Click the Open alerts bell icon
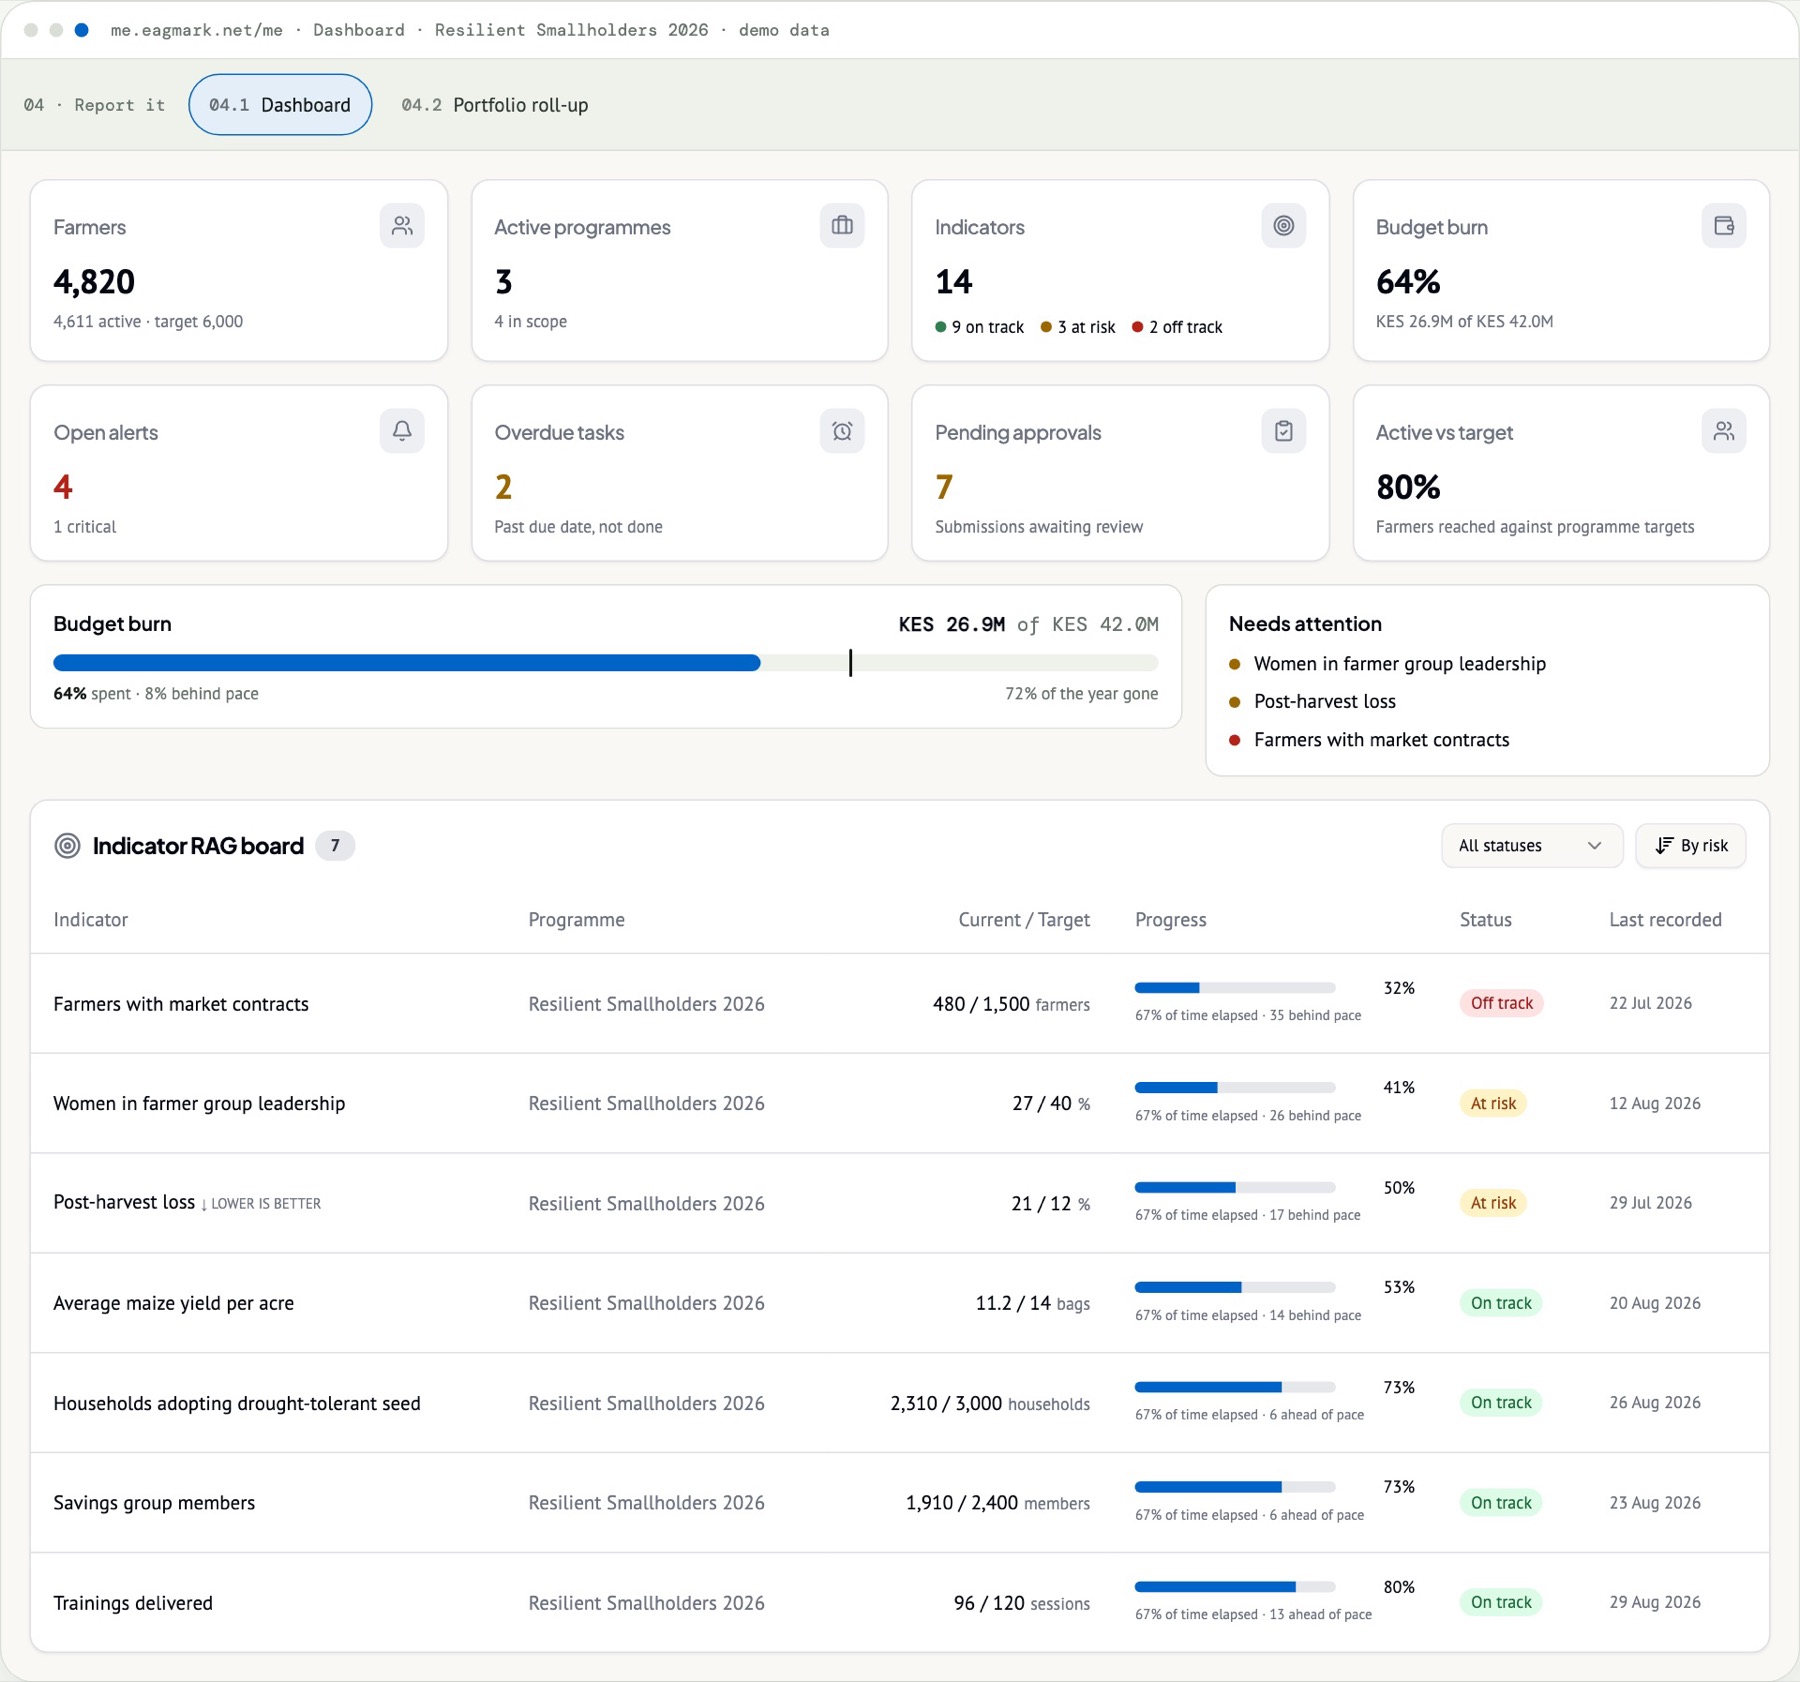The width and height of the screenshot is (1800, 1682). click(402, 431)
